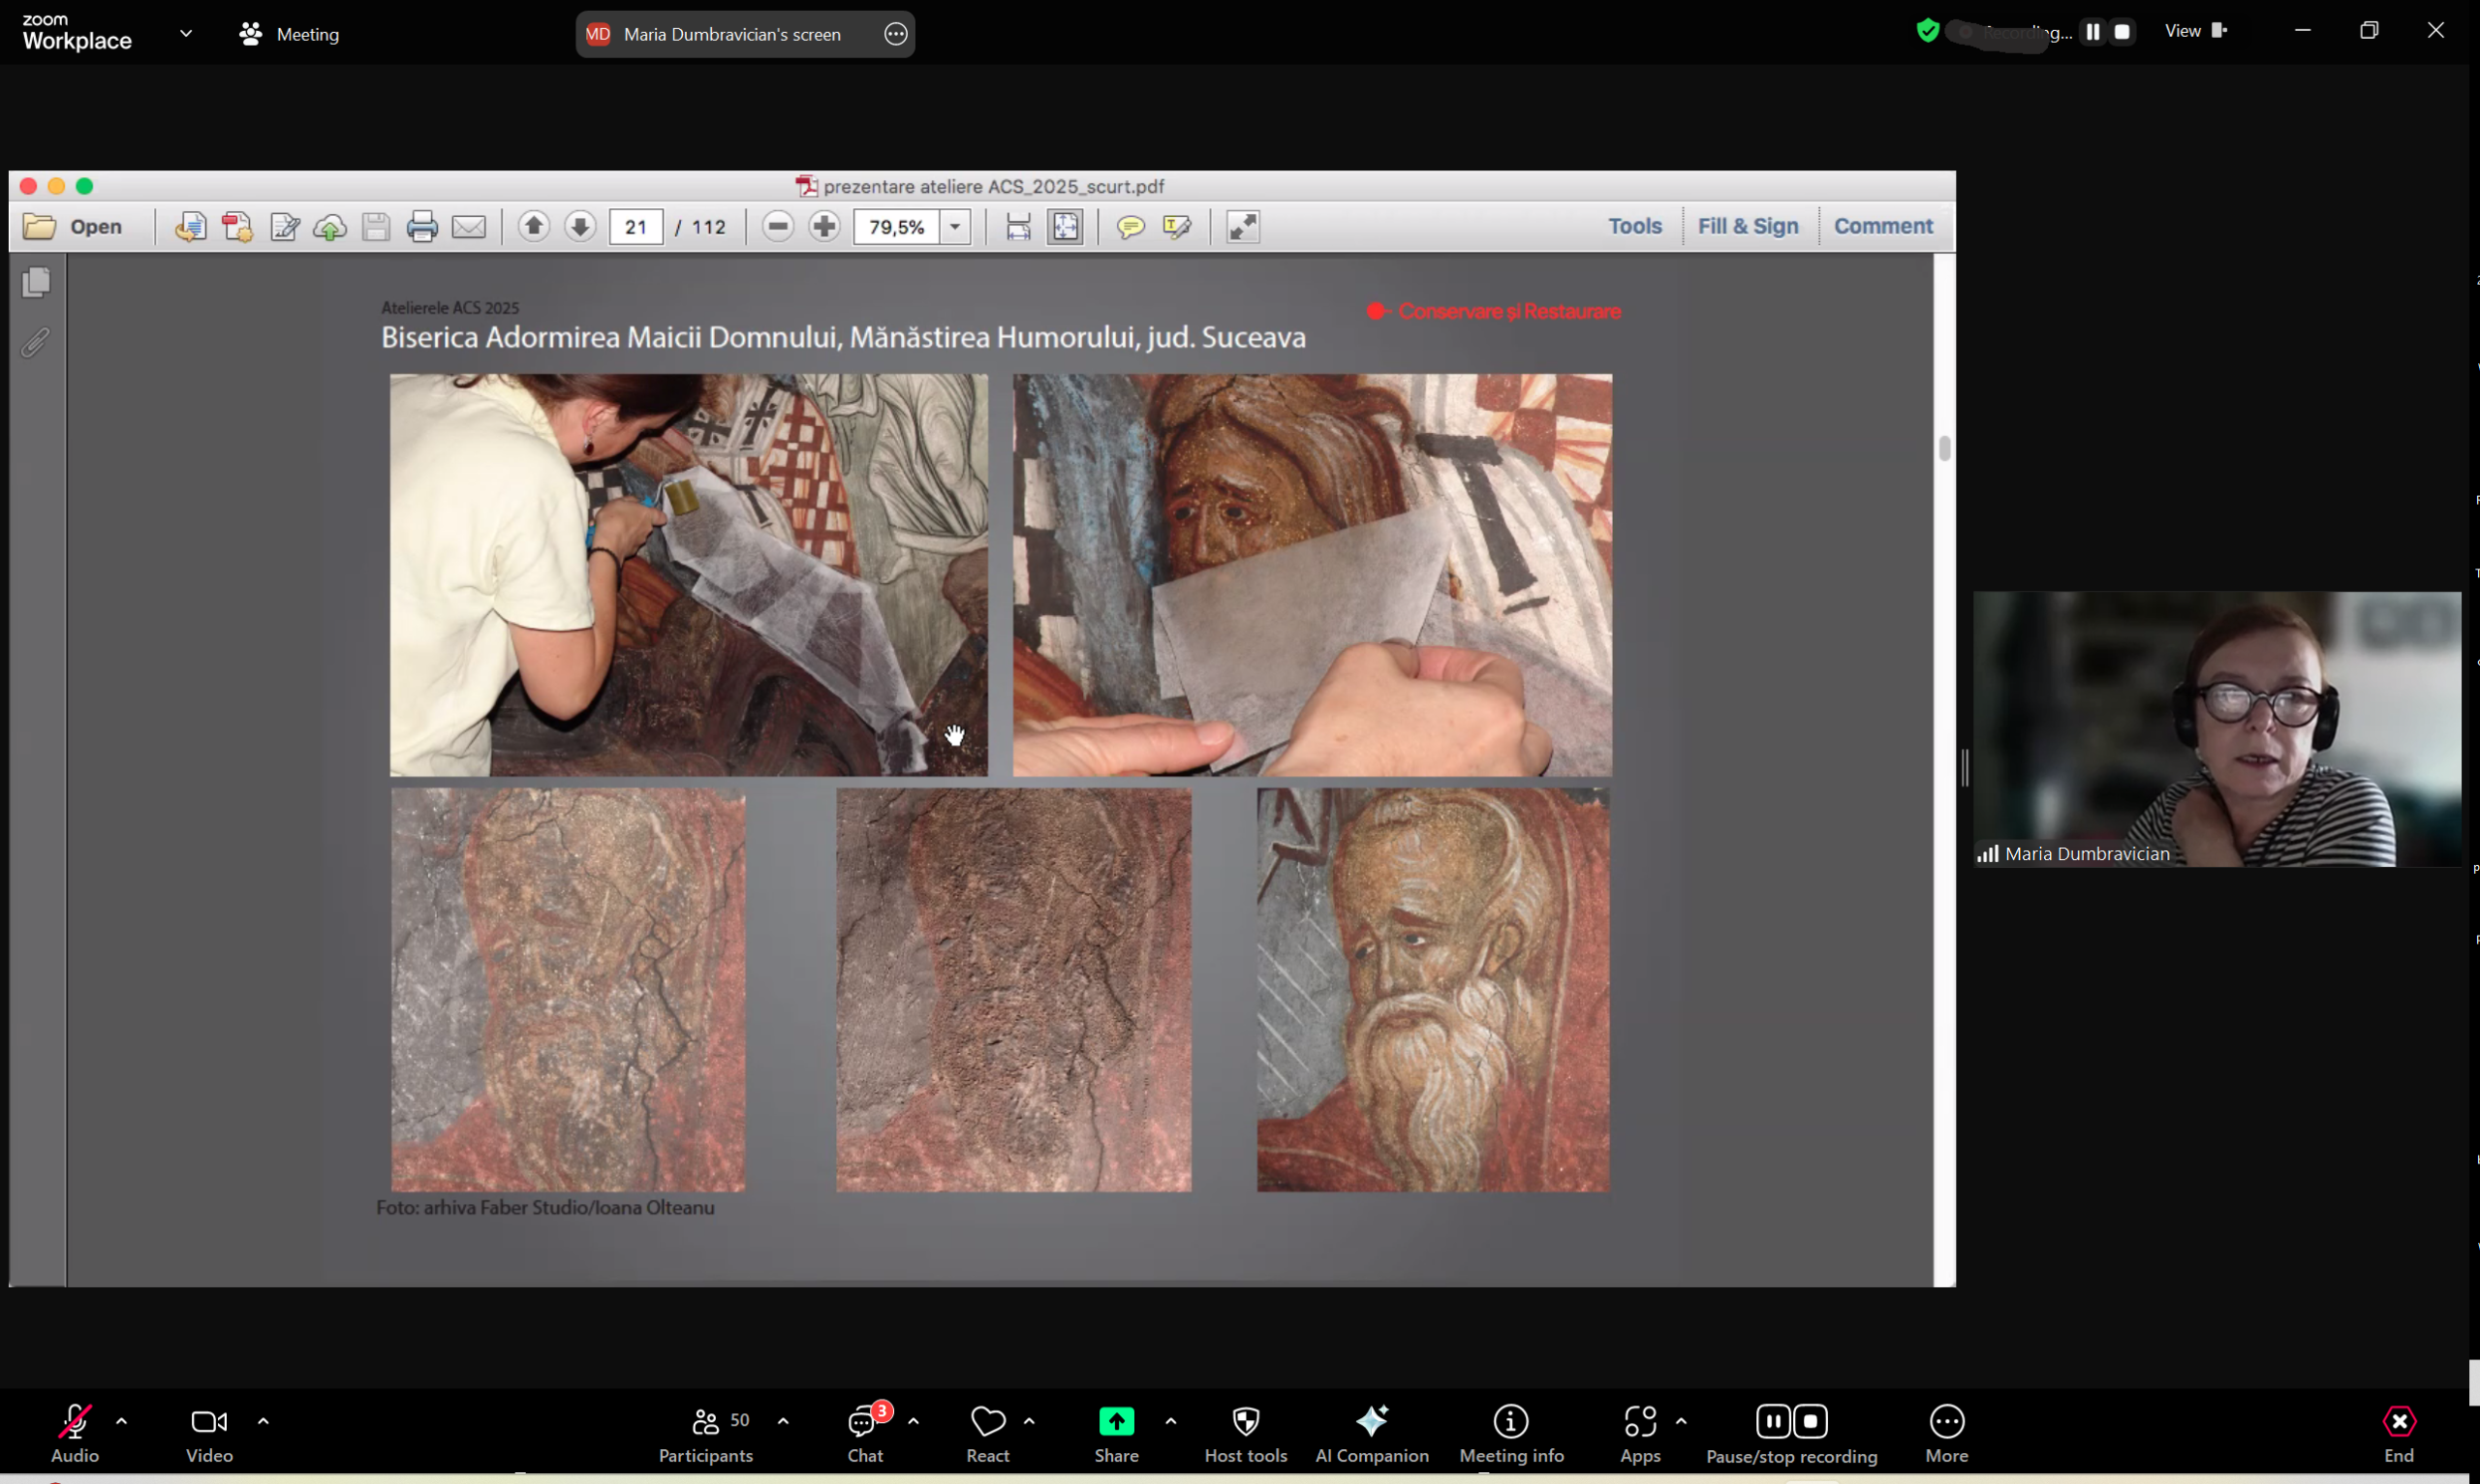Click the page number field showing 21

(x=636, y=227)
